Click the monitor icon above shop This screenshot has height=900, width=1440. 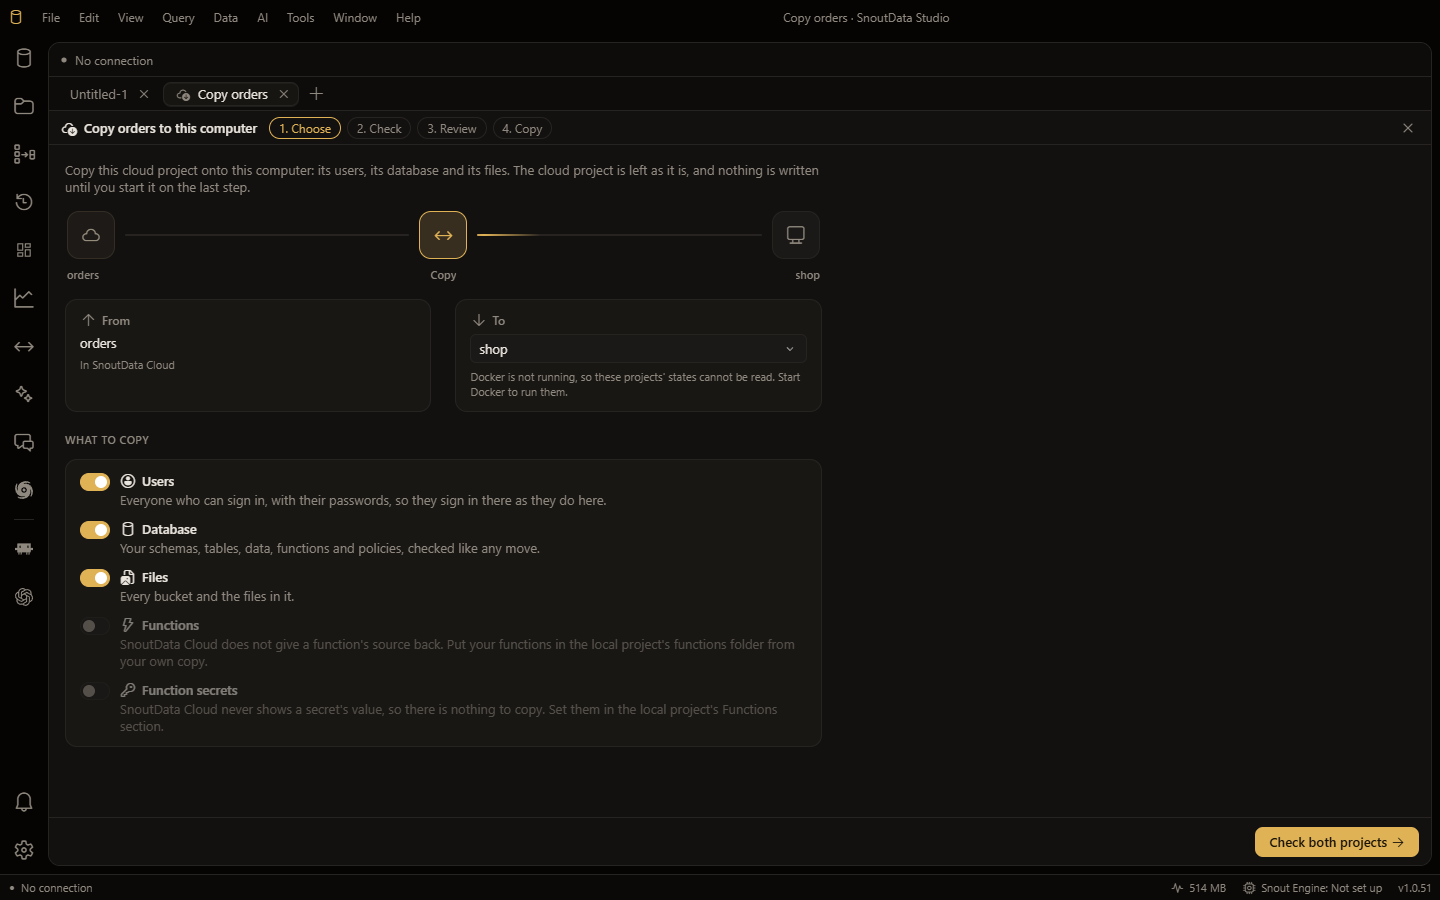(x=796, y=235)
